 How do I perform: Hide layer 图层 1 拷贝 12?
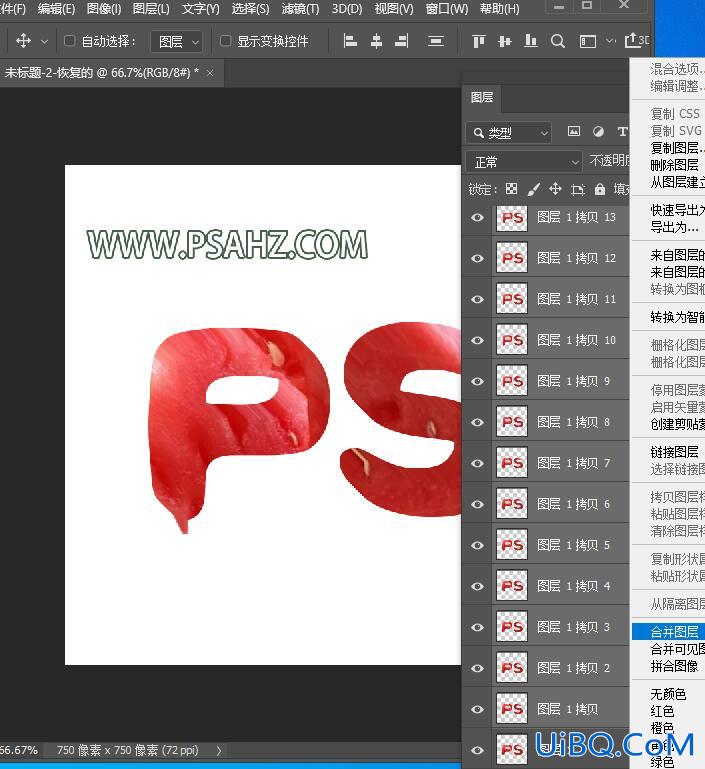click(478, 258)
